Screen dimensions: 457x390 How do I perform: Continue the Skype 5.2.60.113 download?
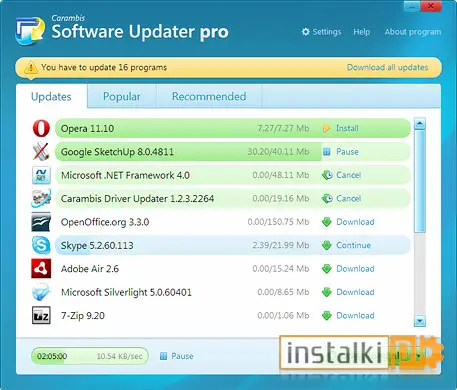[x=353, y=245]
